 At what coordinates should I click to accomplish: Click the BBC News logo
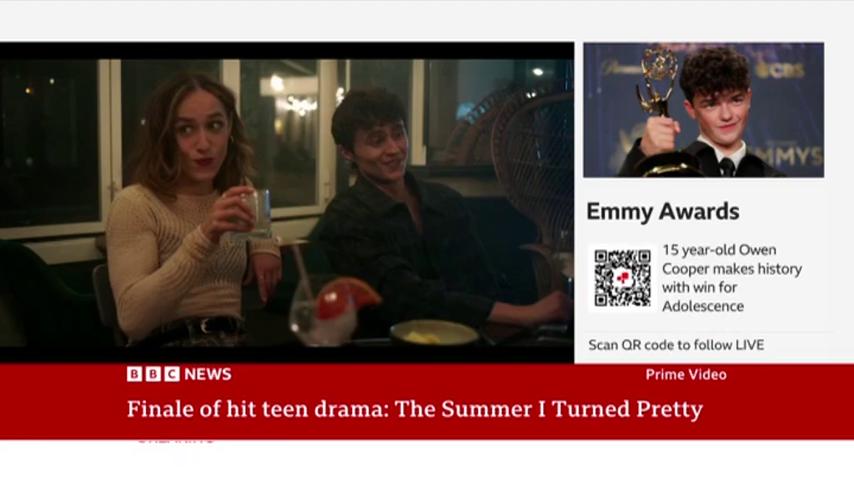pyautogui.click(x=179, y=374)
